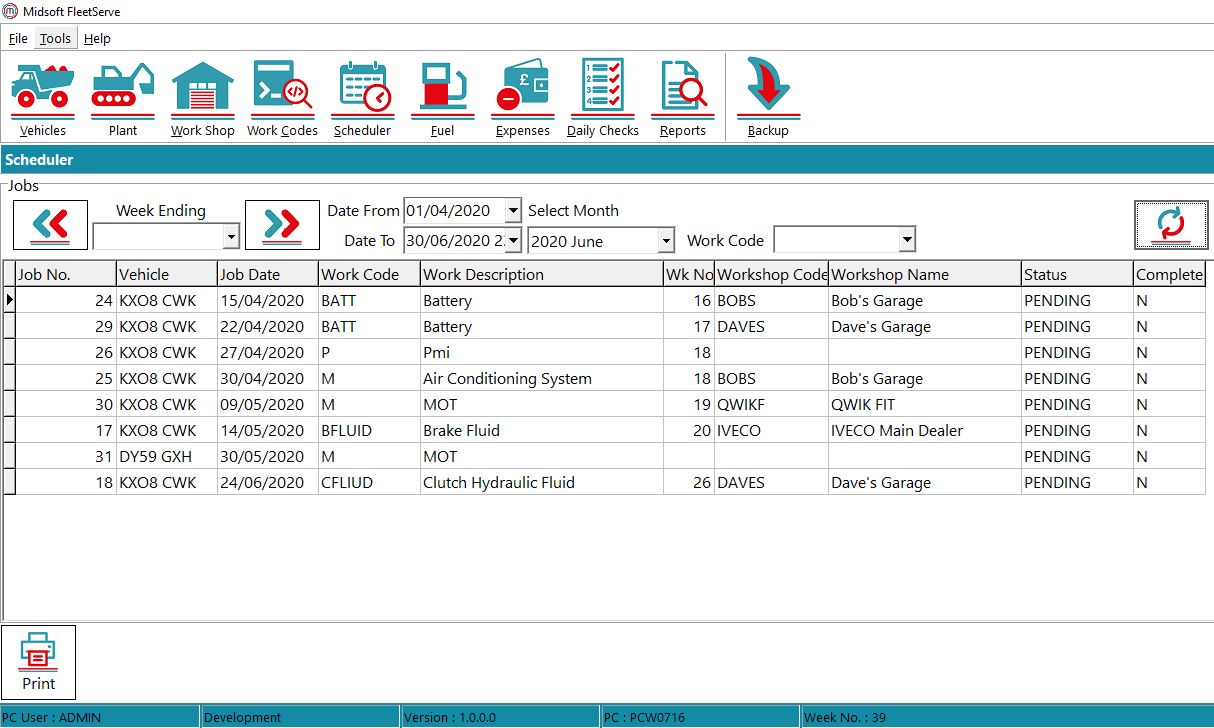Print the scheduler job list
This screenshot has width=1214, height=728.
pos(39,660)
